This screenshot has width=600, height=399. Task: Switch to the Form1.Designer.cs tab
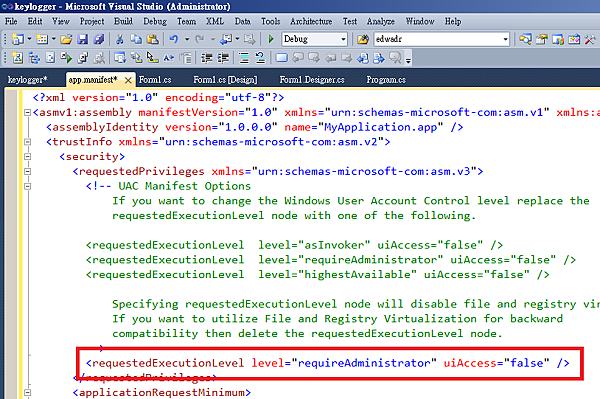(x=312, y=80)
